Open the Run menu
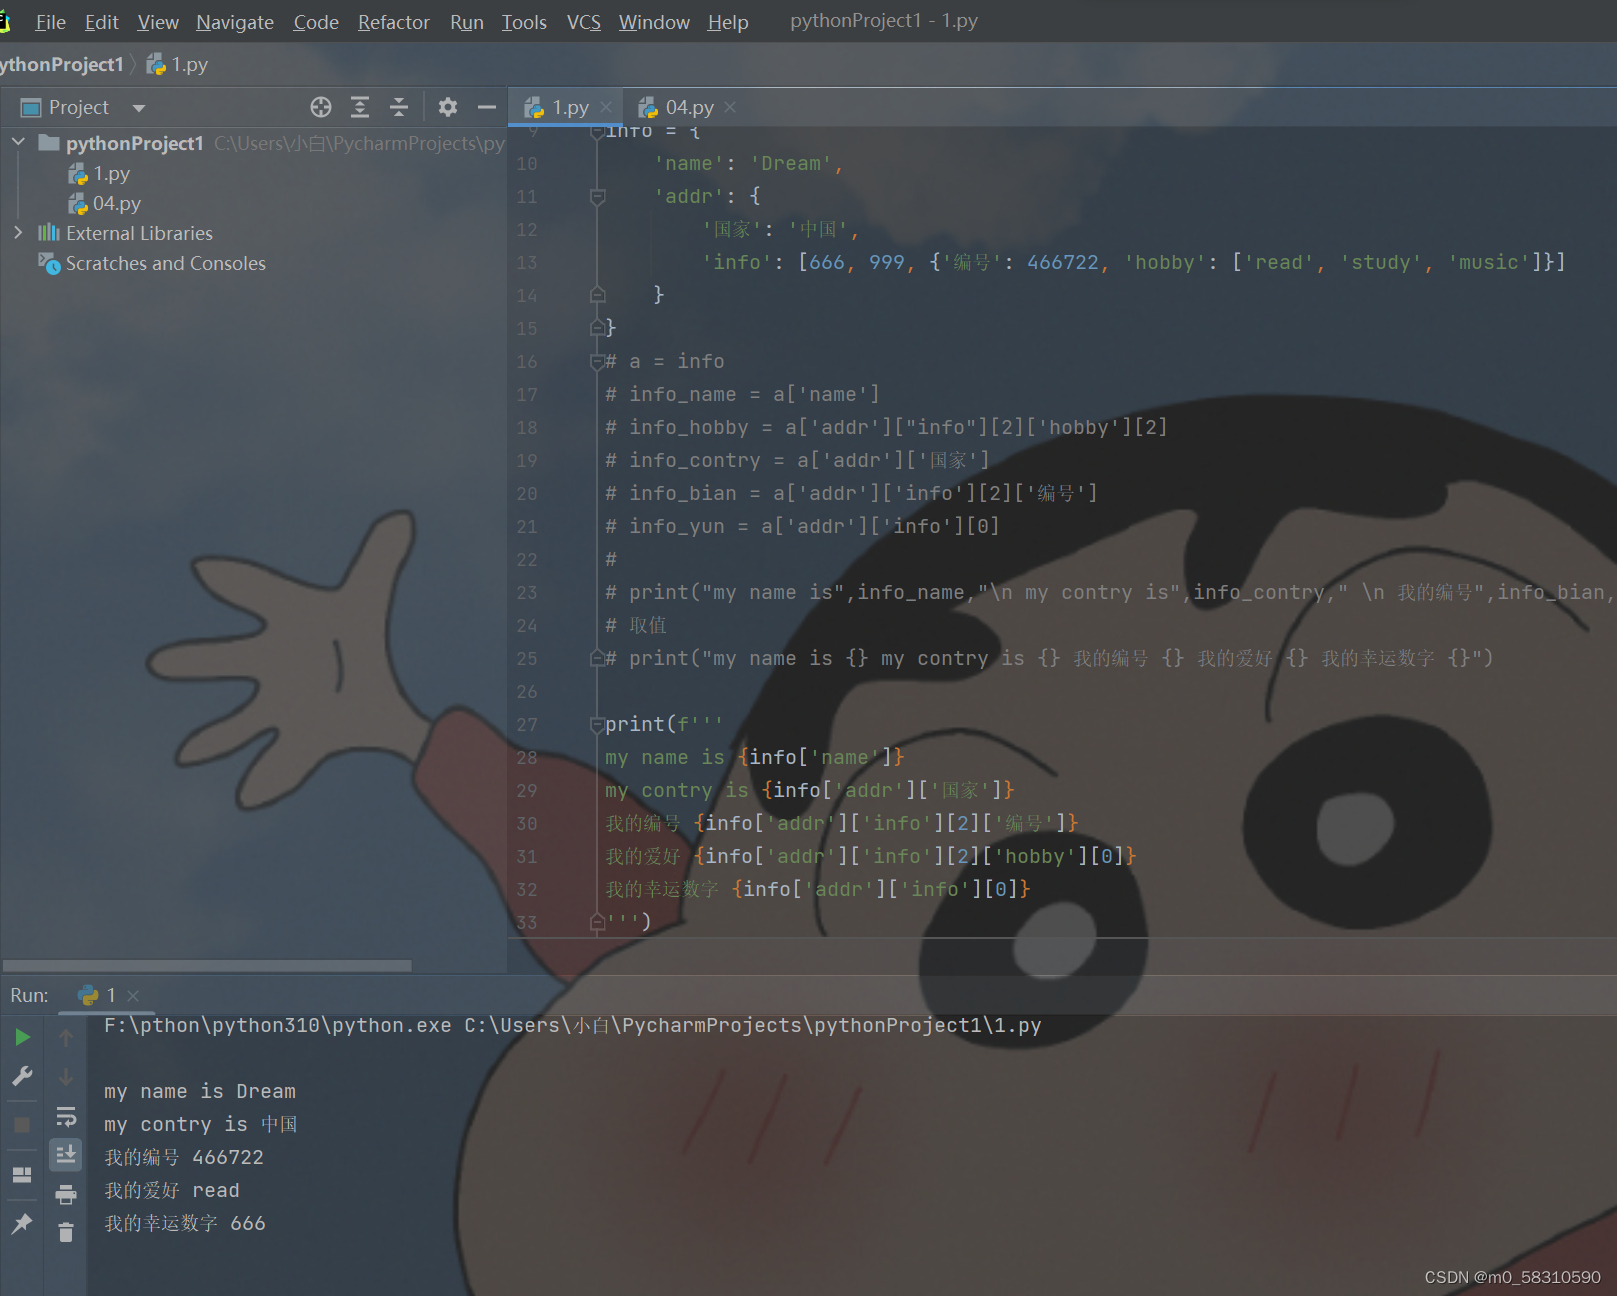Viewport: 1617px width, 1296px height. (466, 22)
